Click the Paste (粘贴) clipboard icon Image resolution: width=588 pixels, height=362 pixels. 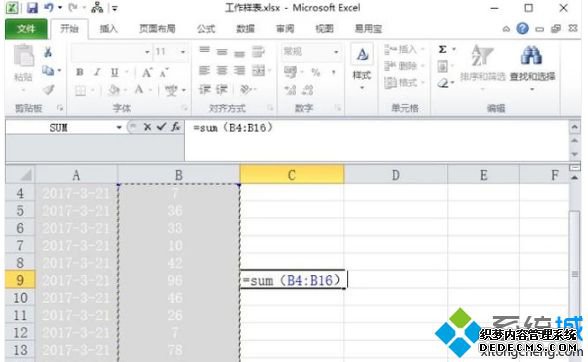click(23, 56)
